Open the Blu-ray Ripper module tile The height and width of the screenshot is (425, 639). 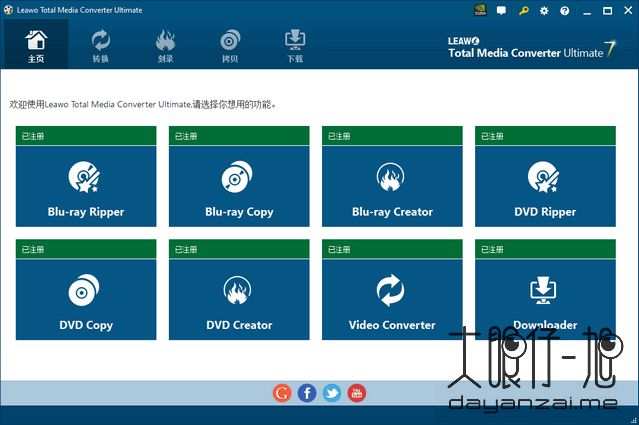pyautogui.click(x=86, y=186)
